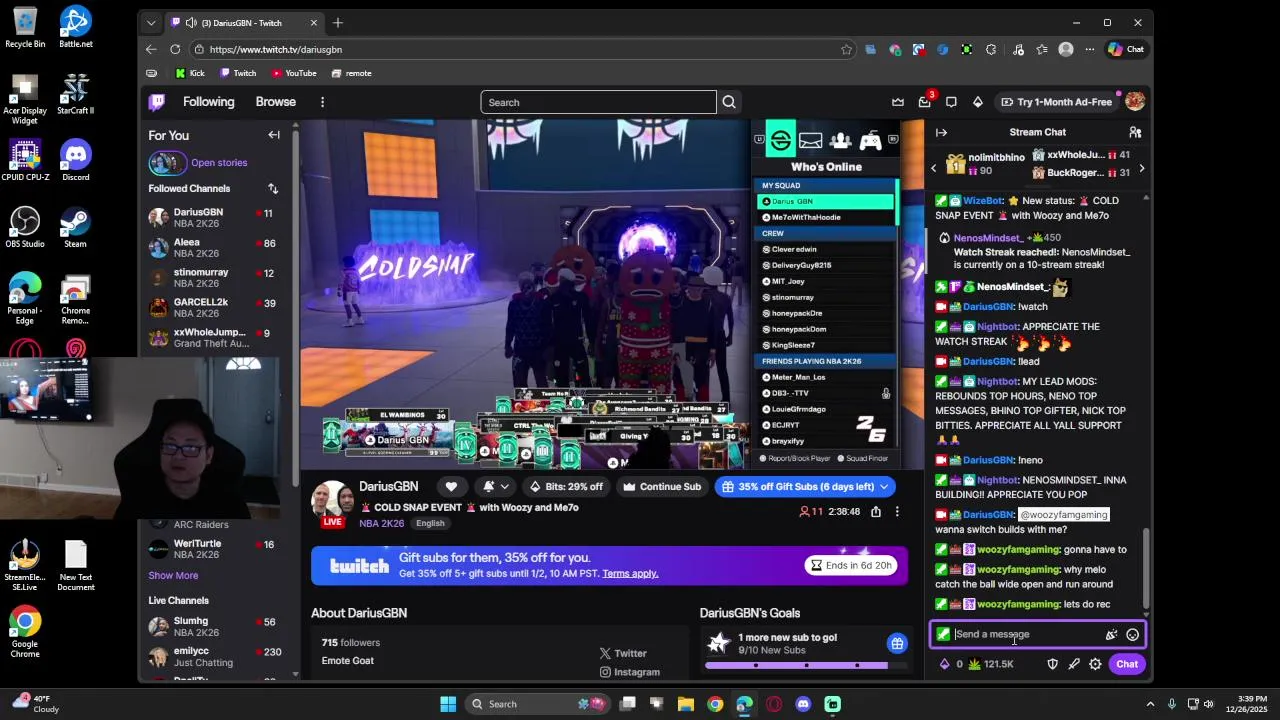Select the DariusGBN - Twitch browser tab
The image size is (1280, 720).
[244, 22]
